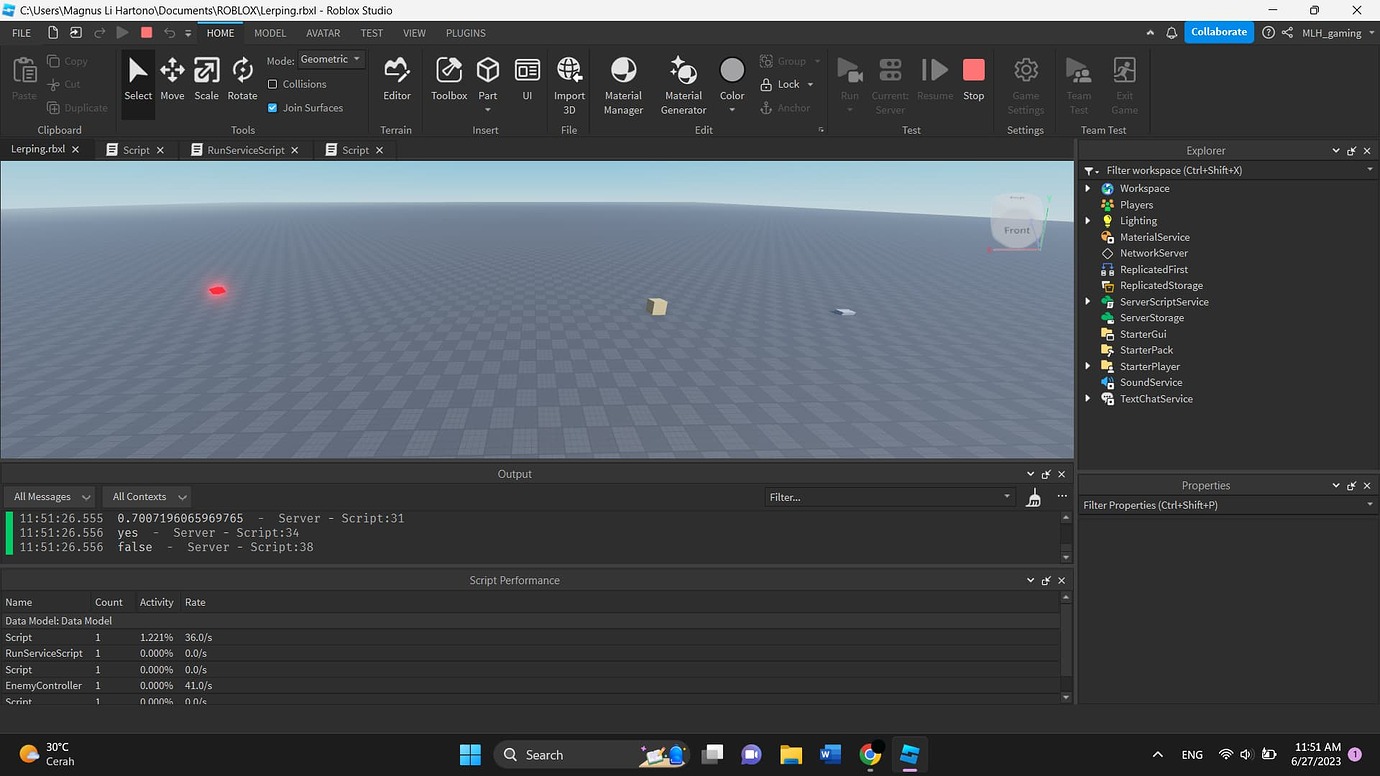Pick a color with the Color tool
1380x776 pixels.
(x=732, y=78)
